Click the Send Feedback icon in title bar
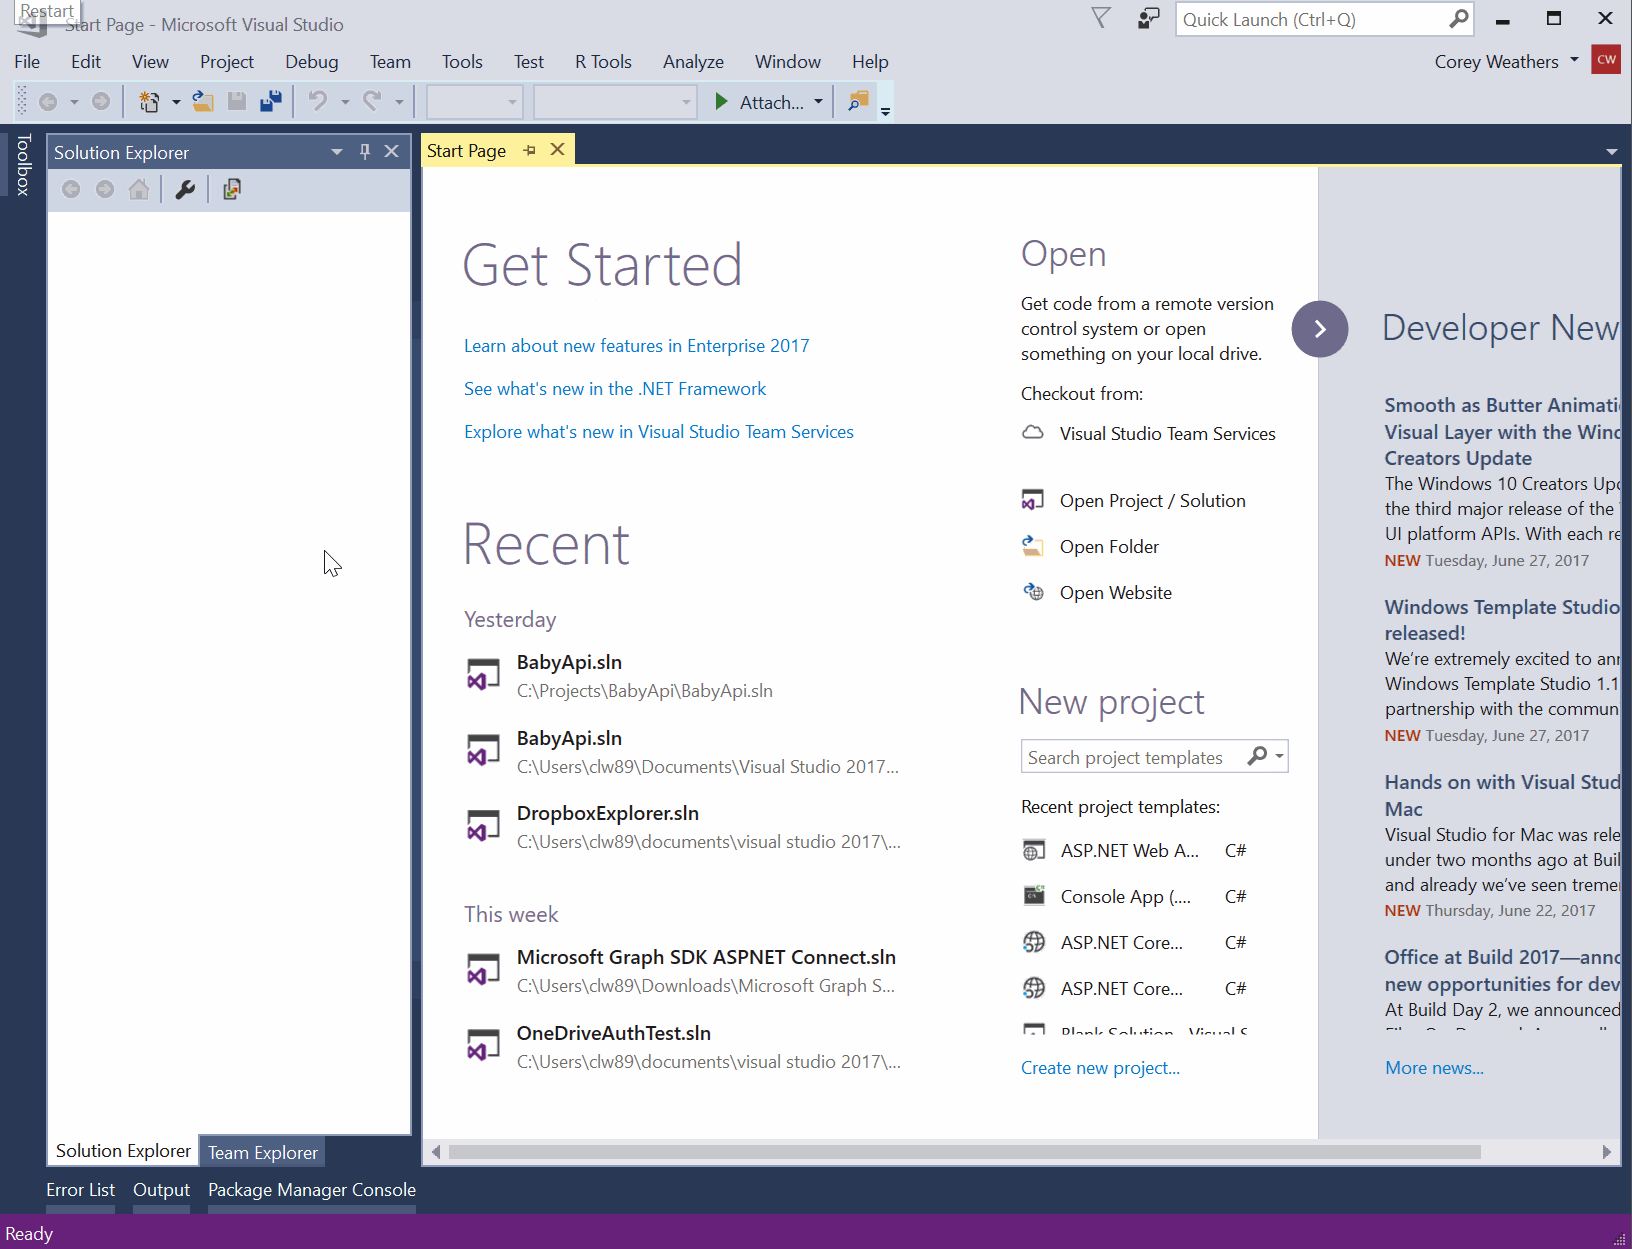Screen dimensions: 1632x1249 click(x=1148, y=18)
